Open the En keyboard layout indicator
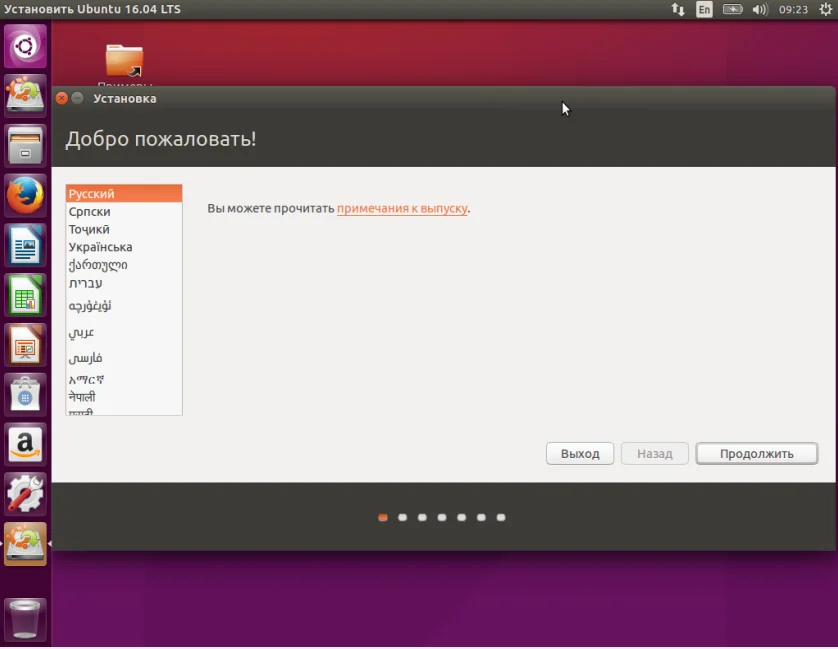 (704, 9)
